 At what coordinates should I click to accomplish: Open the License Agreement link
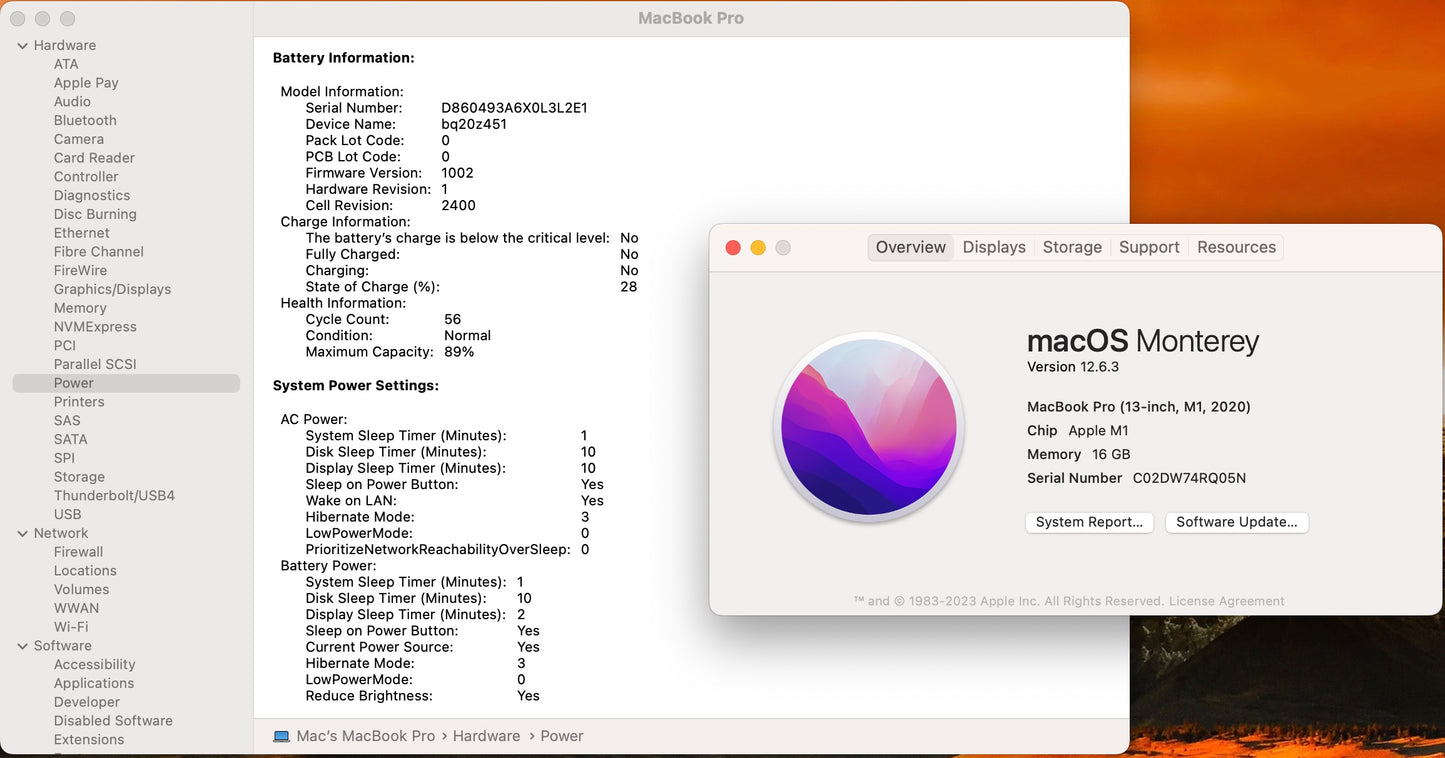pyautogui.click(x=1226, y=601)
